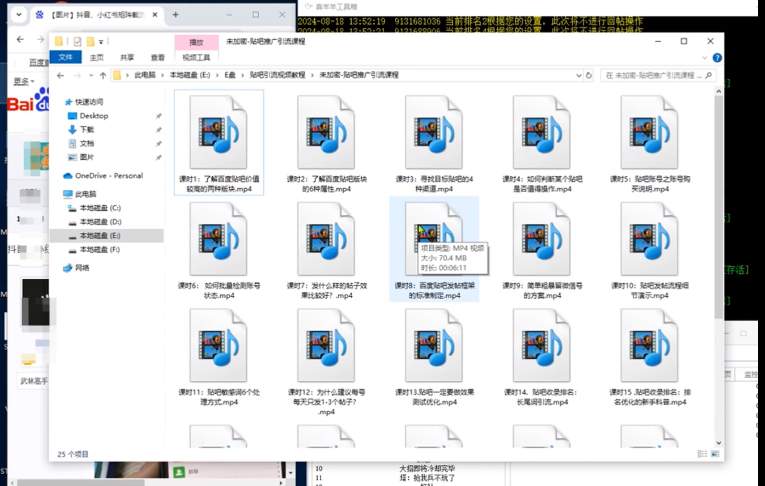Image resolution: width=765 pixels, height=486 pixels.
Task: Open Help with the blue question icon
Action: (717, 58)
